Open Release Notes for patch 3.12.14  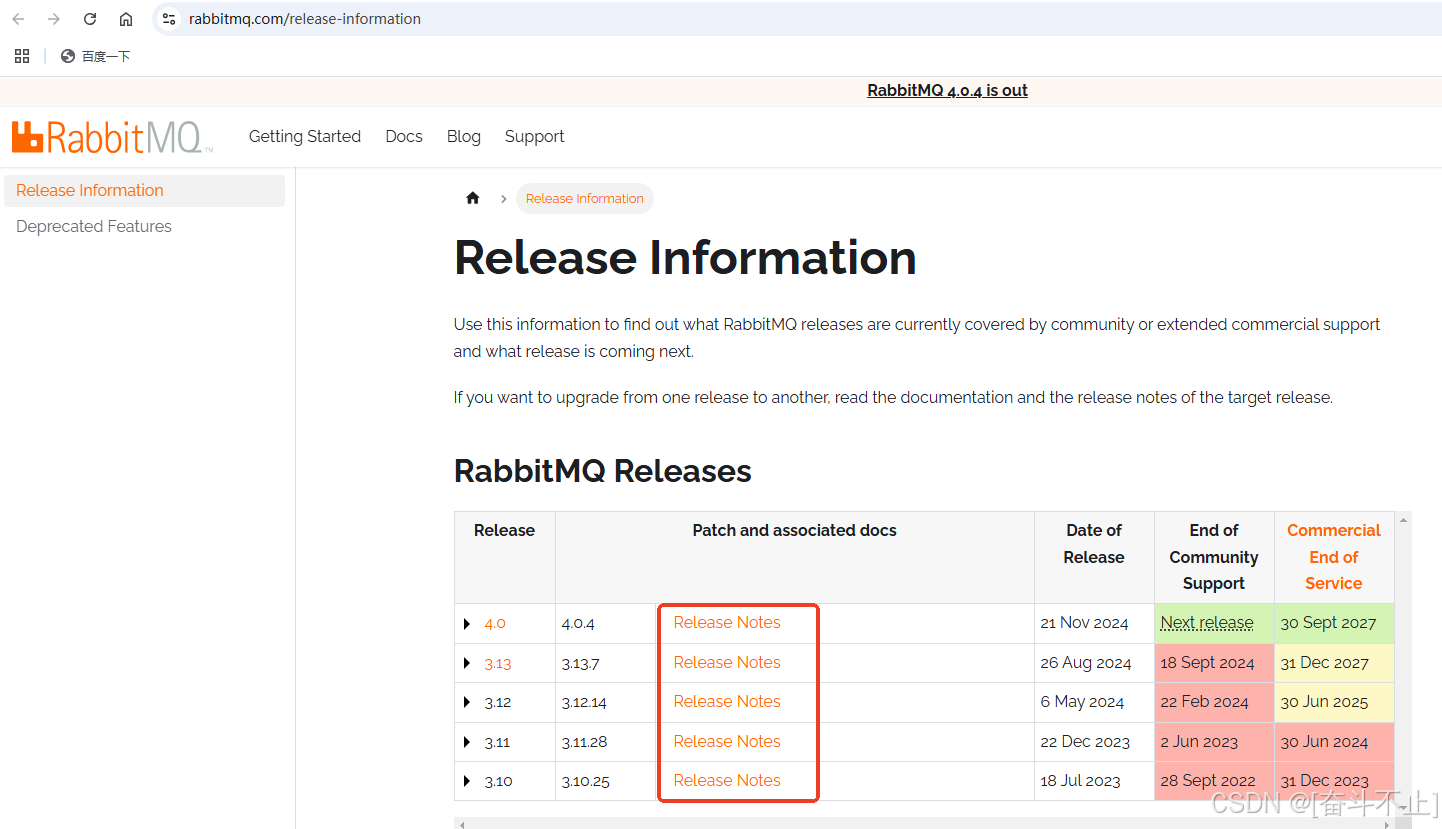click(727, 701)
